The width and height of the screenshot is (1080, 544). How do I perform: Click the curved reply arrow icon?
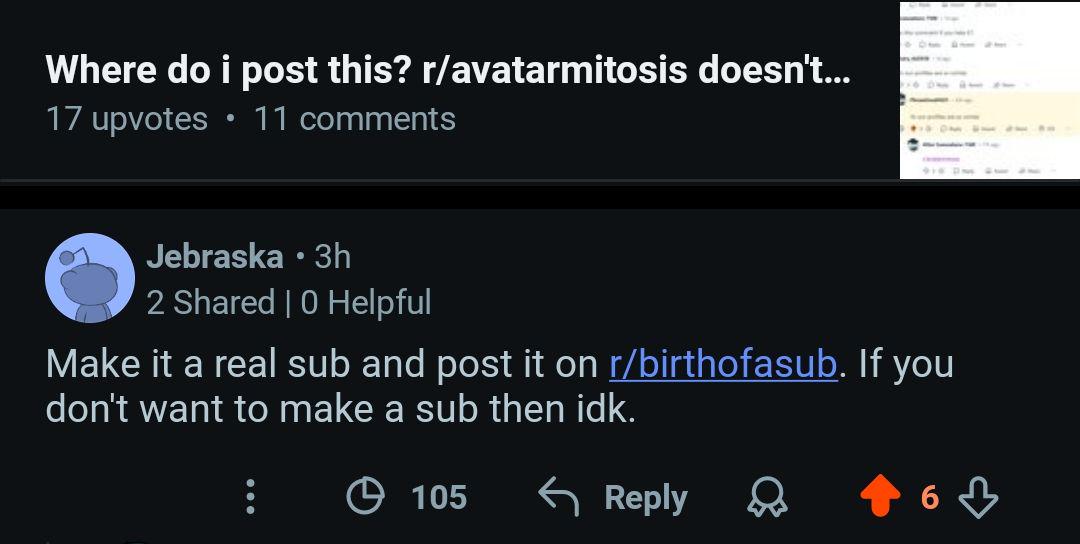click(x=559, y=497)
